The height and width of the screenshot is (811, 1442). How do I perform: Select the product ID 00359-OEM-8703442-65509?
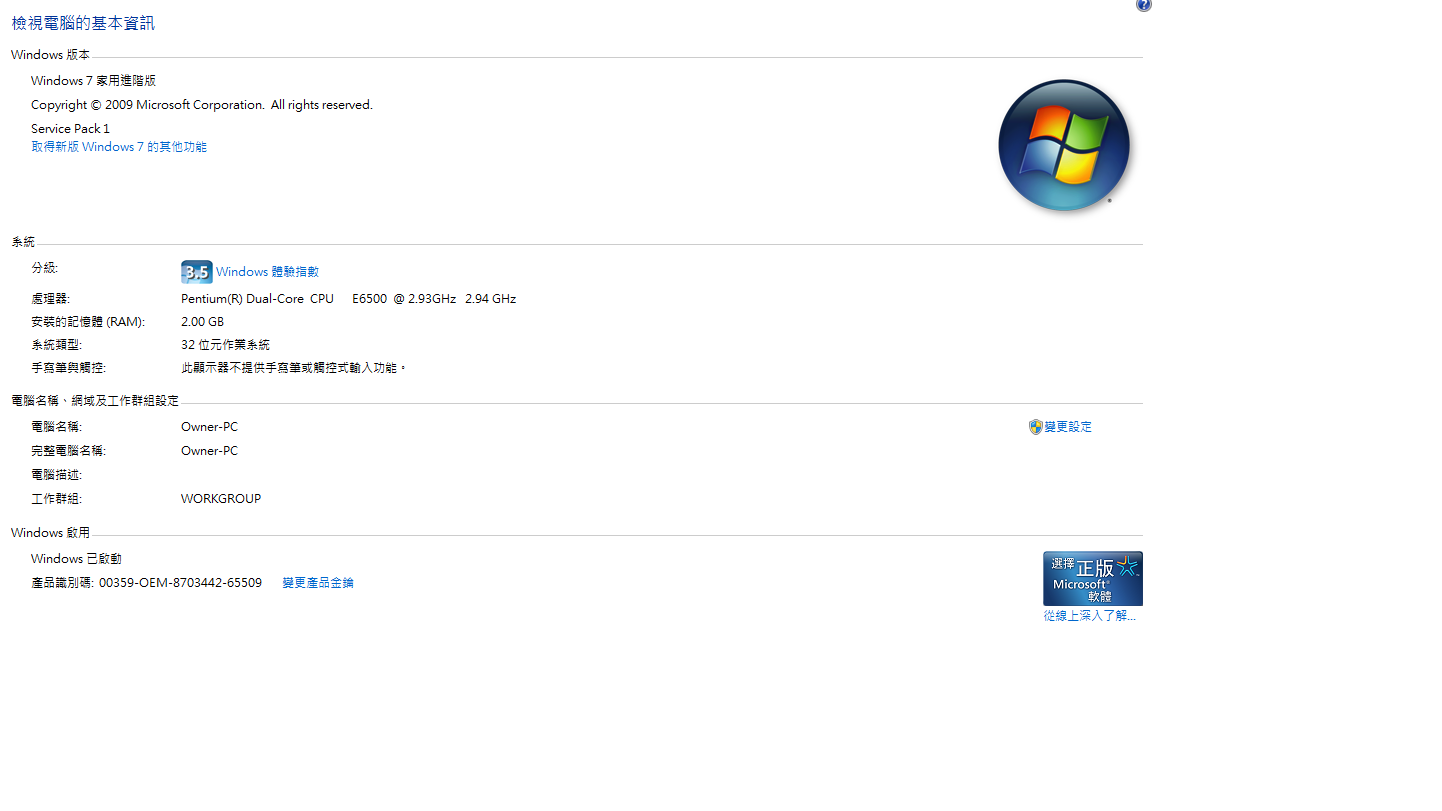[180, 583]
